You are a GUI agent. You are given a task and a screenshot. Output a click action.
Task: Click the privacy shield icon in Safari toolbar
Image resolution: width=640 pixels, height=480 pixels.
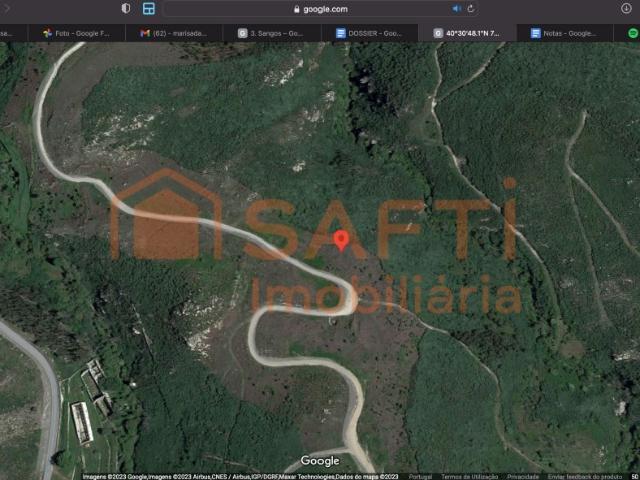click(125, 8)
